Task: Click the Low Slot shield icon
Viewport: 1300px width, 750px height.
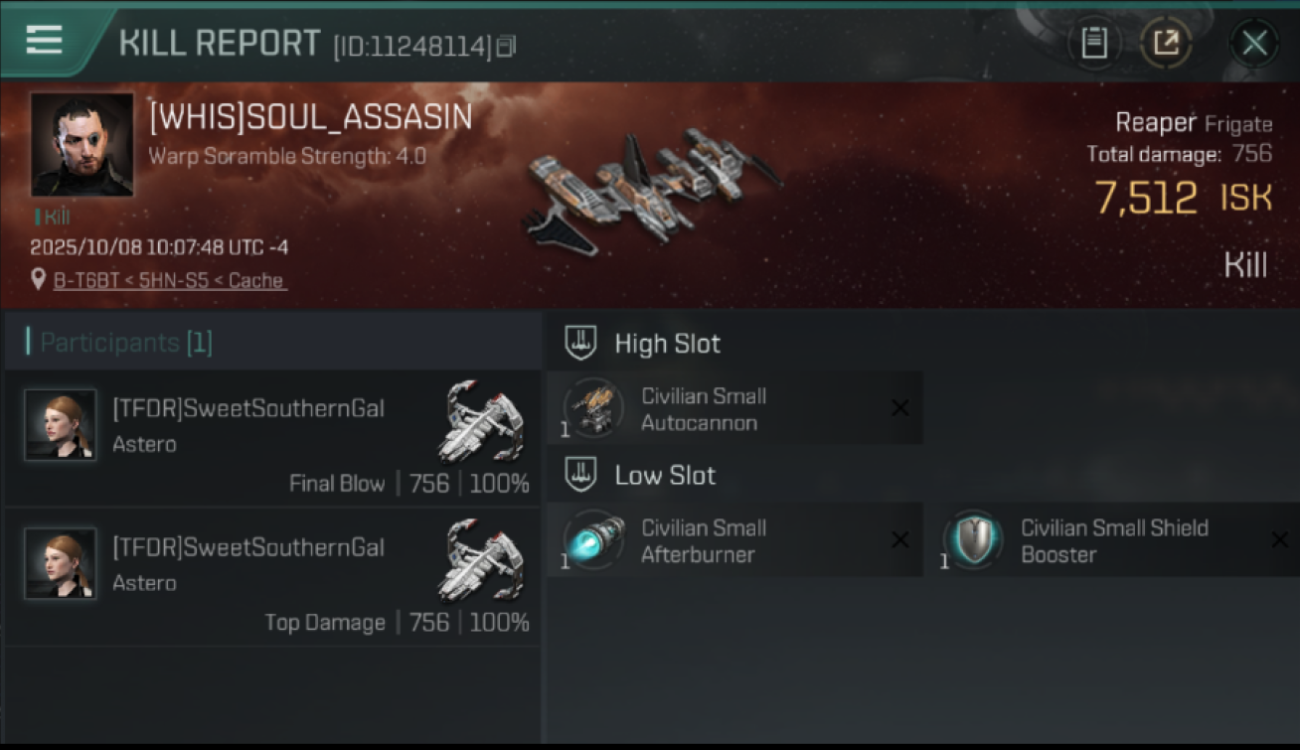Action: 581,475
